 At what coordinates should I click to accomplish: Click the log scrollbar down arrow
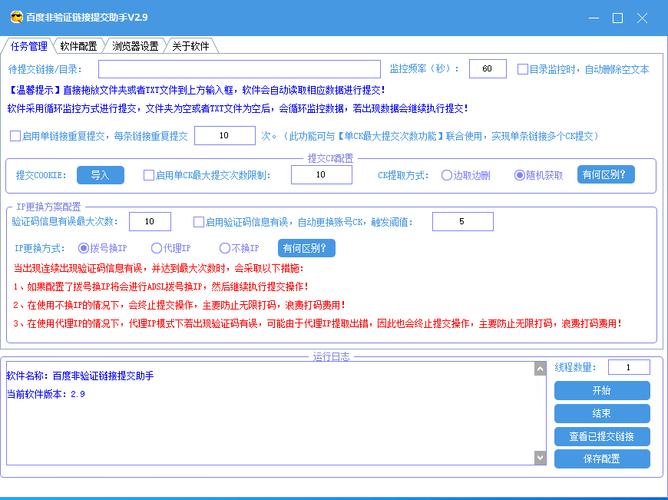click(x=540, y=458)
